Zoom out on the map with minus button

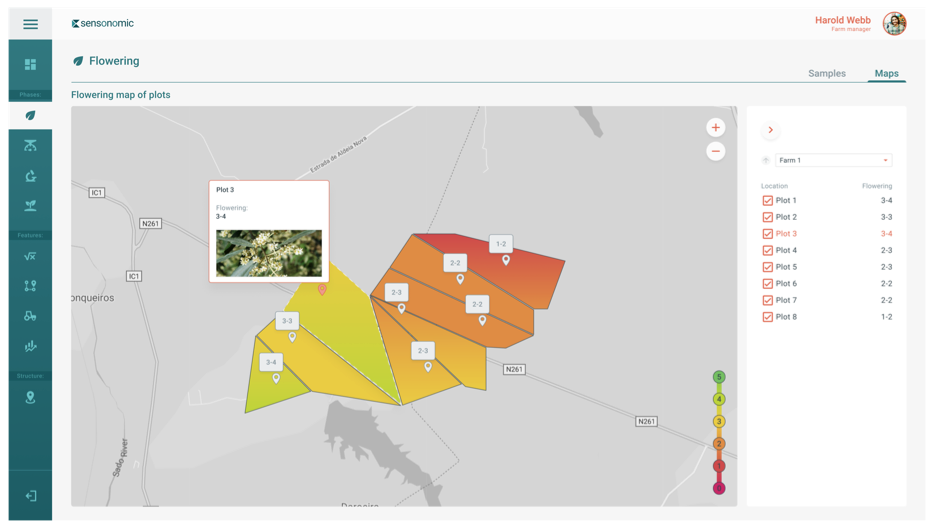click(x=715, y=151)
